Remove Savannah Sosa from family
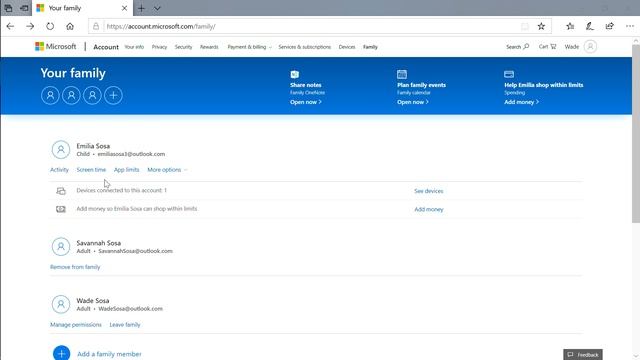 pos(75,267)
